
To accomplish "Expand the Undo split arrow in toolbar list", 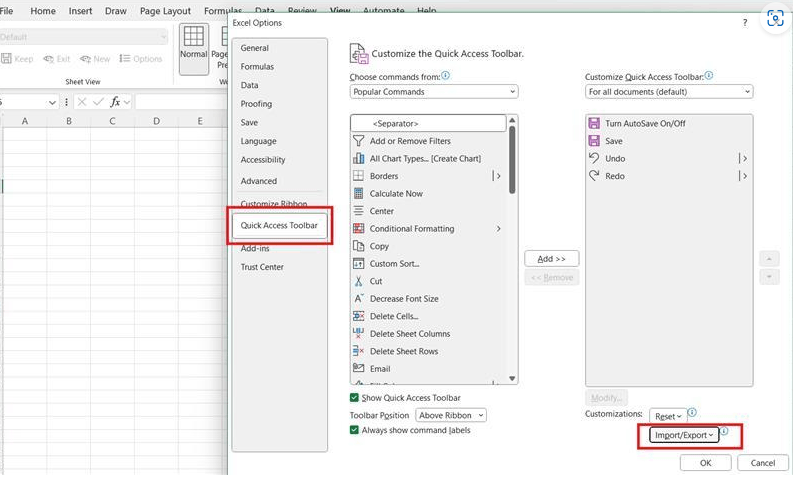I will click(742, 158).
